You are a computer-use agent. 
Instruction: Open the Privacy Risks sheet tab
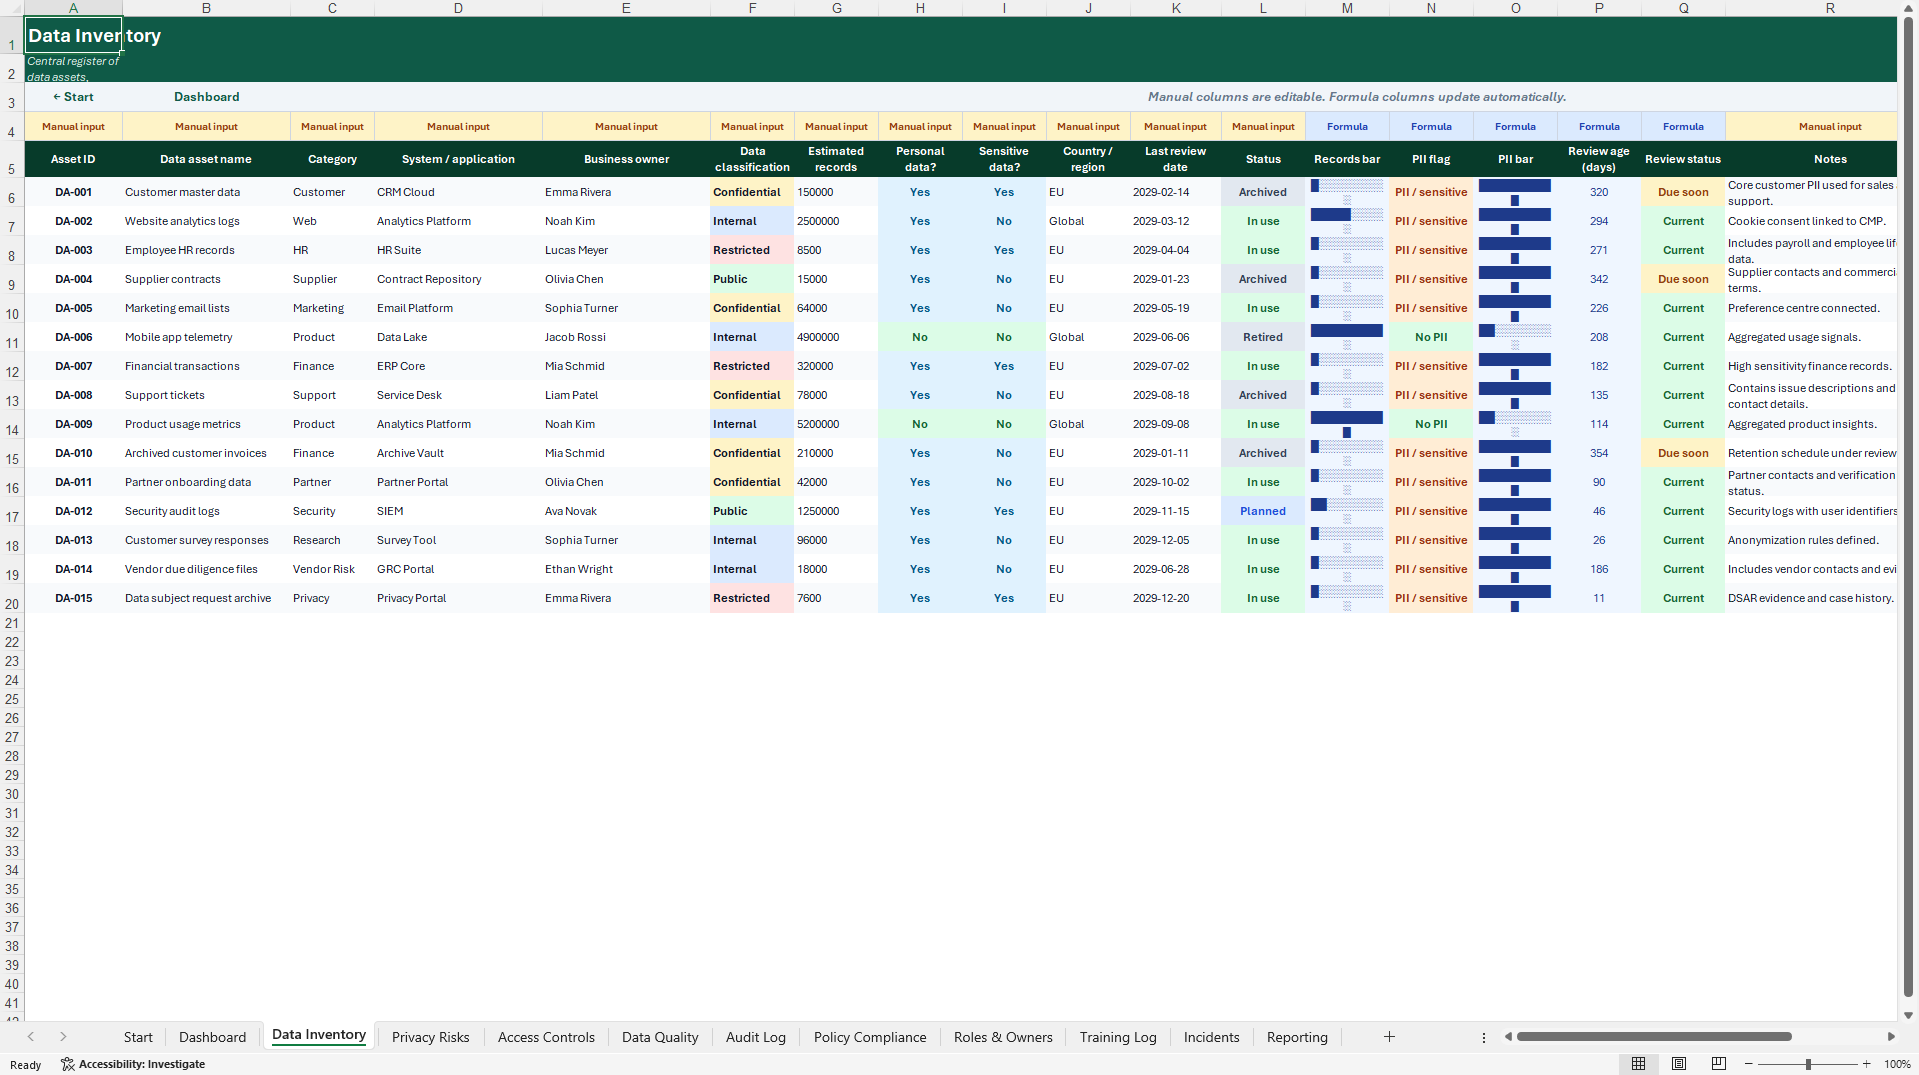pos(430,1037)
